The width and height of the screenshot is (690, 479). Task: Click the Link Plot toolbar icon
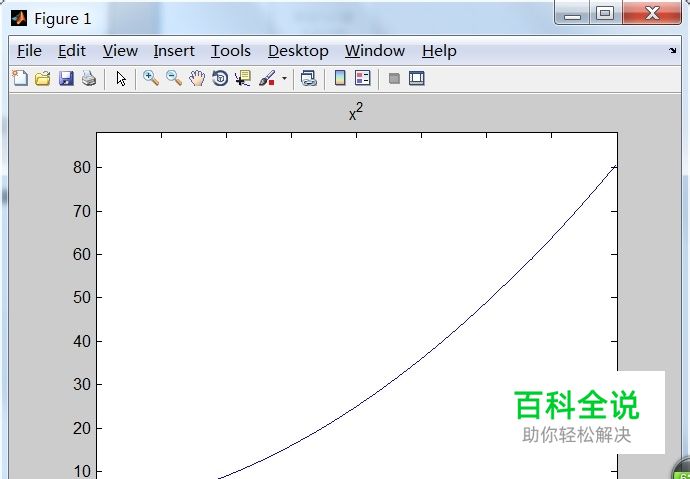coord(309,79)
